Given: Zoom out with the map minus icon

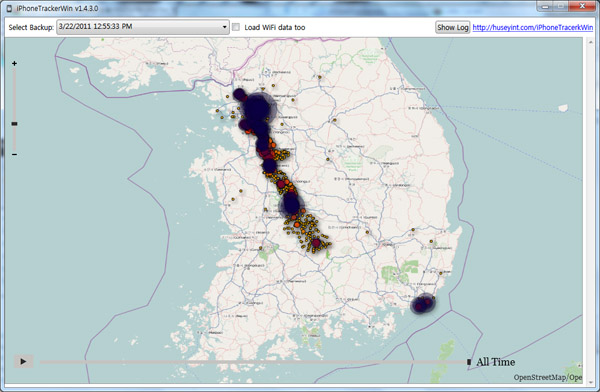Looking at the screenshot, I should click(x=14, y=154).
